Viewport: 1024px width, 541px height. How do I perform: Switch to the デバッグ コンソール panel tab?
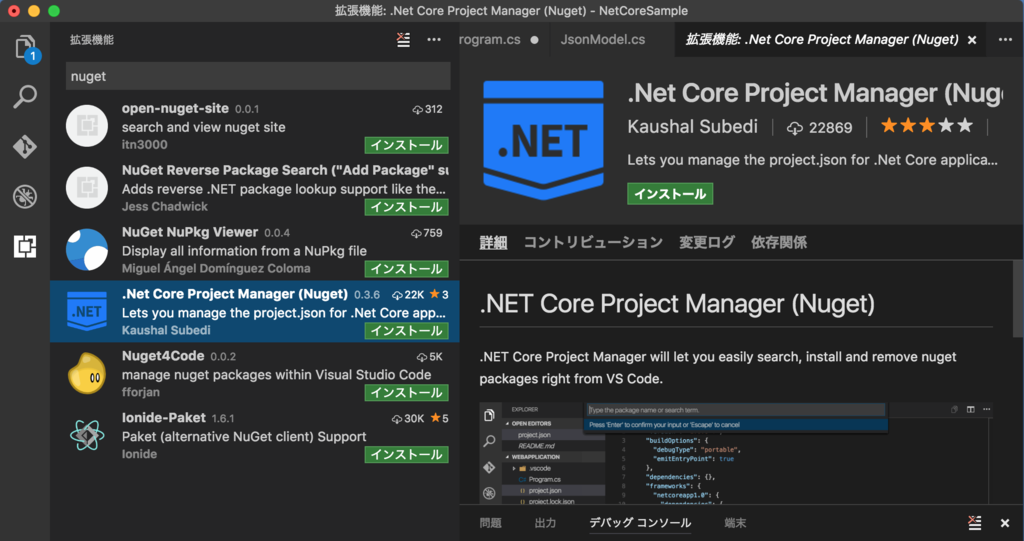pyautogui.click(x=640, y=523)
